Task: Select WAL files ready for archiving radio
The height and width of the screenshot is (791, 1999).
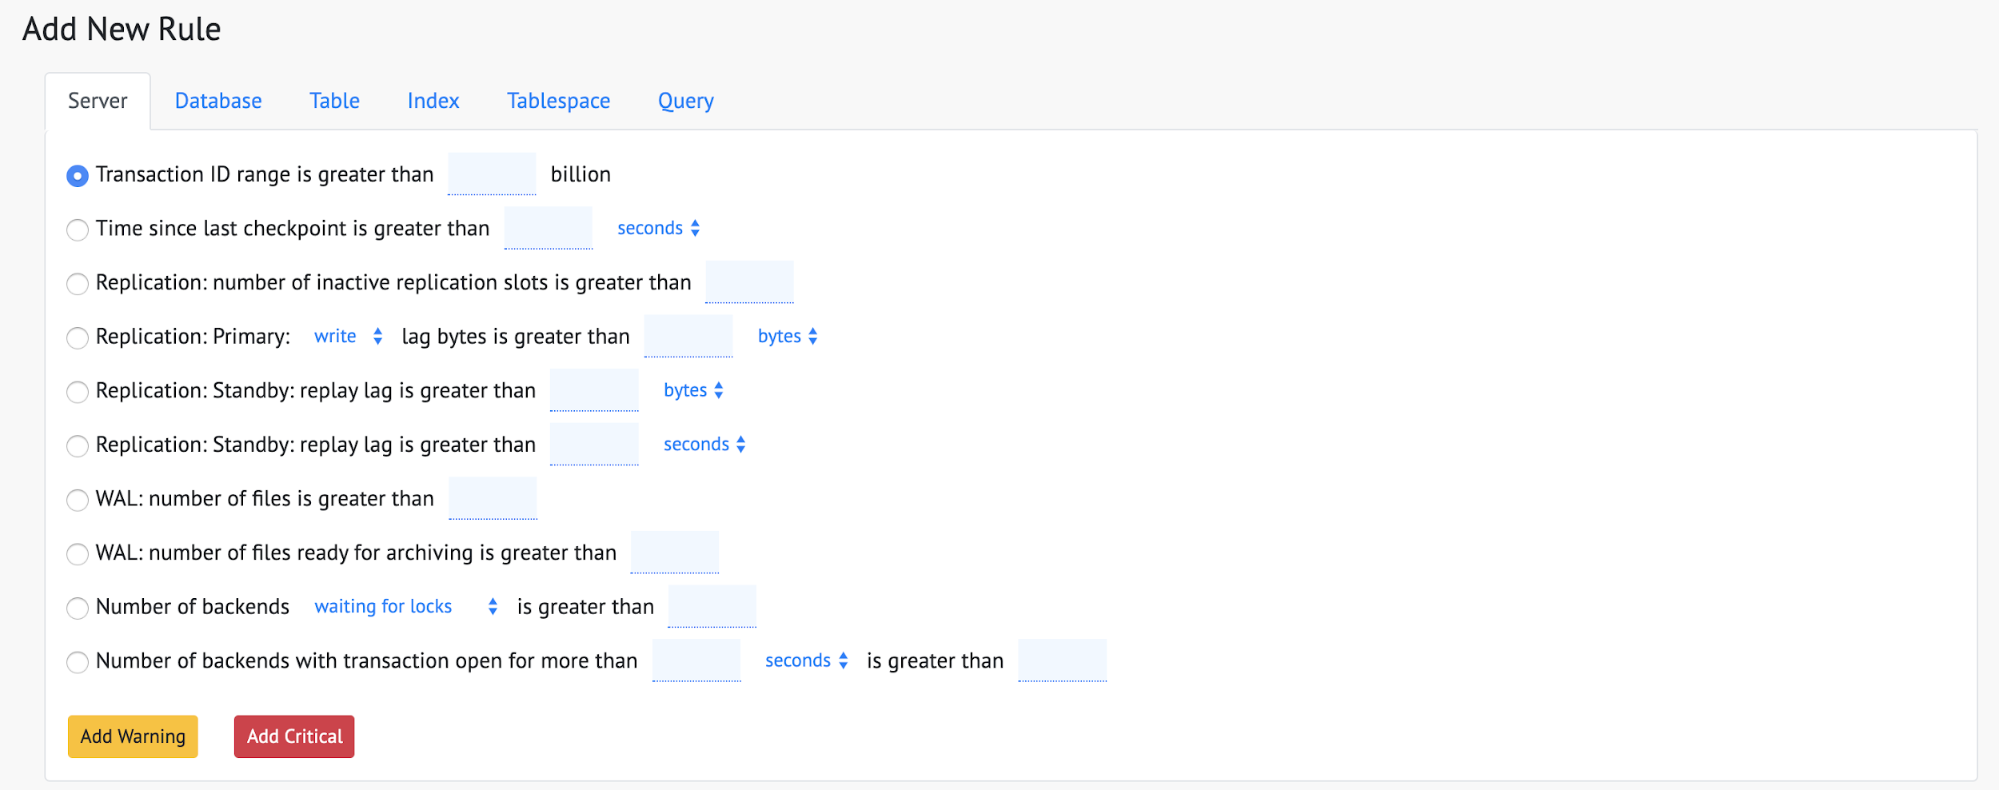Action: tap(77, 554)
